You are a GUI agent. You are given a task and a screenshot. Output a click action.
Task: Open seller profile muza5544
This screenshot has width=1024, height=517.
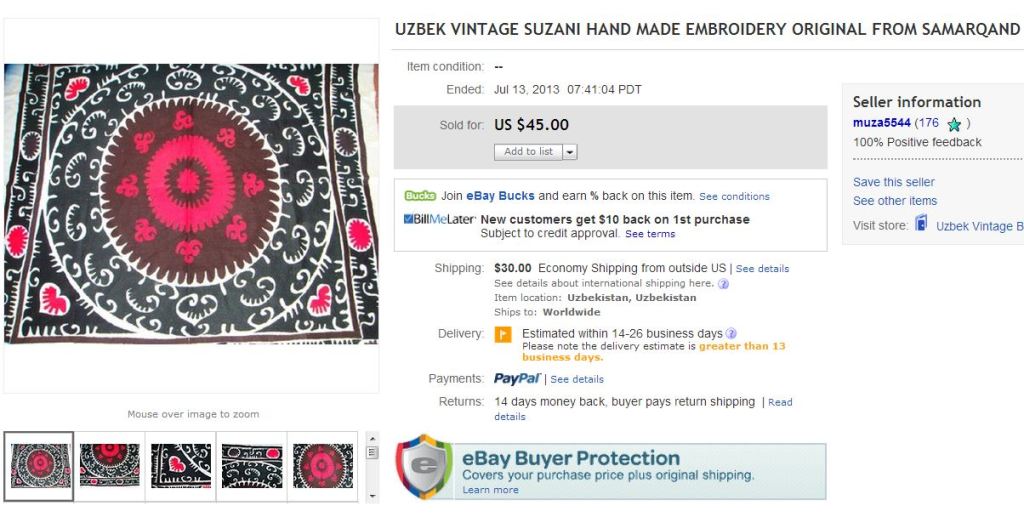point(881,123)
